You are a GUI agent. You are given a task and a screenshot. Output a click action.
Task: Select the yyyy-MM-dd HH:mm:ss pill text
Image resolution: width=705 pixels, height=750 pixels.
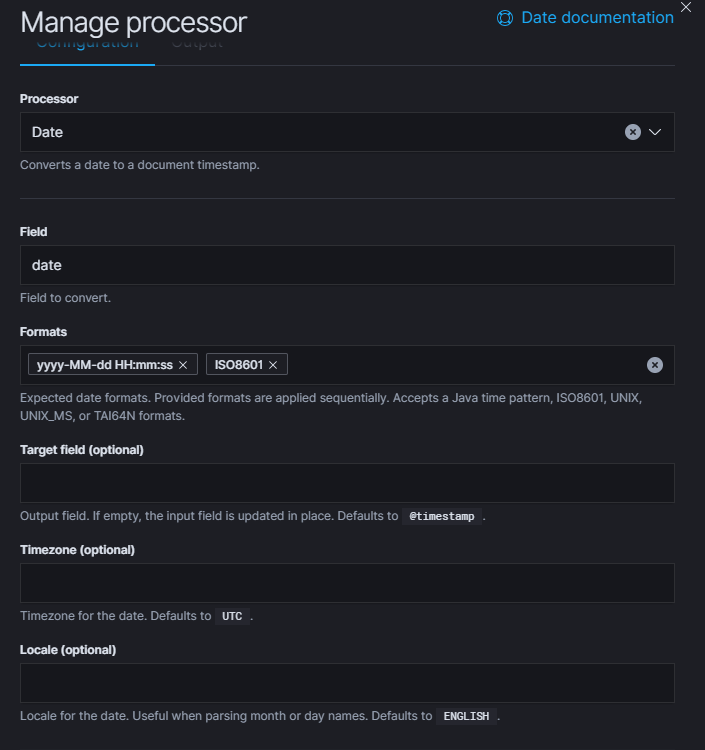[x=104, y=365]
